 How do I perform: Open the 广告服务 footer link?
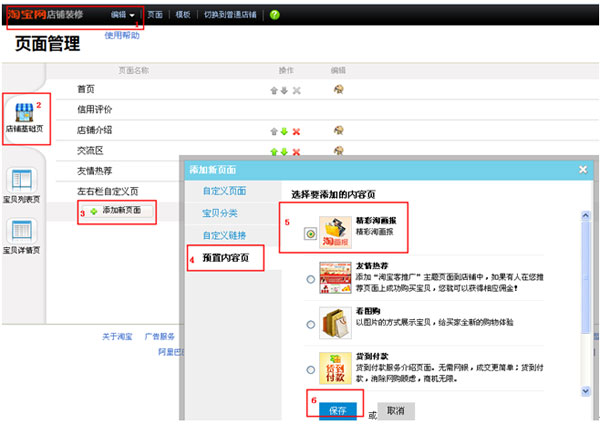[x=159, y=337]
